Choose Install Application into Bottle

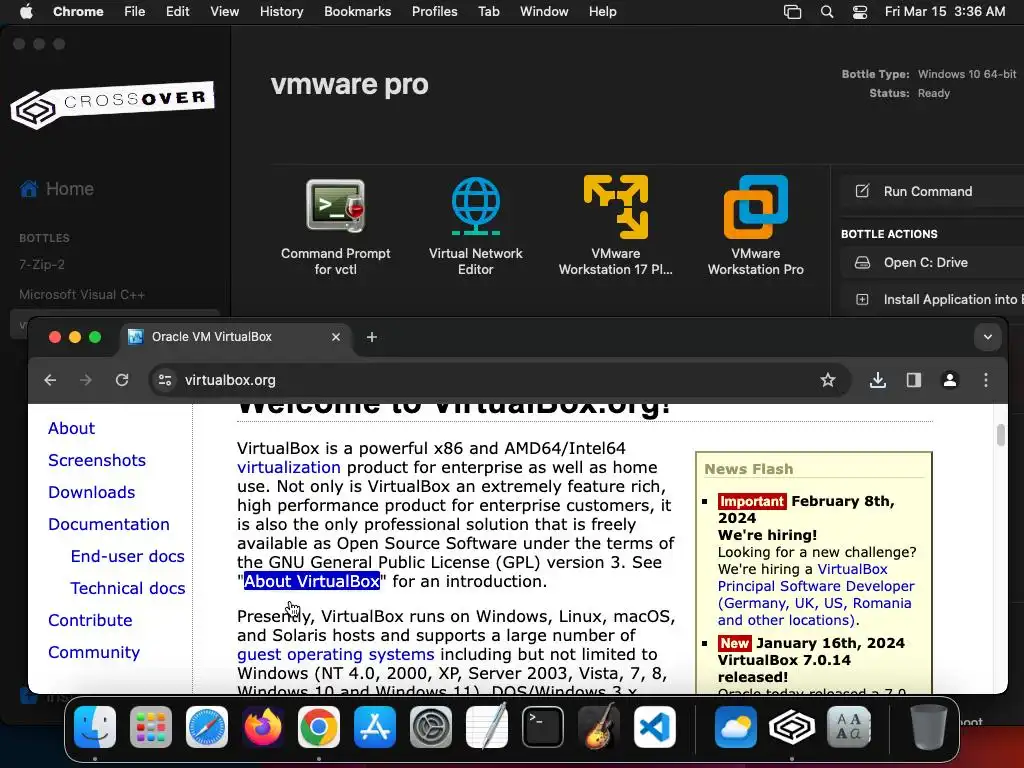(x=931, y=299)
